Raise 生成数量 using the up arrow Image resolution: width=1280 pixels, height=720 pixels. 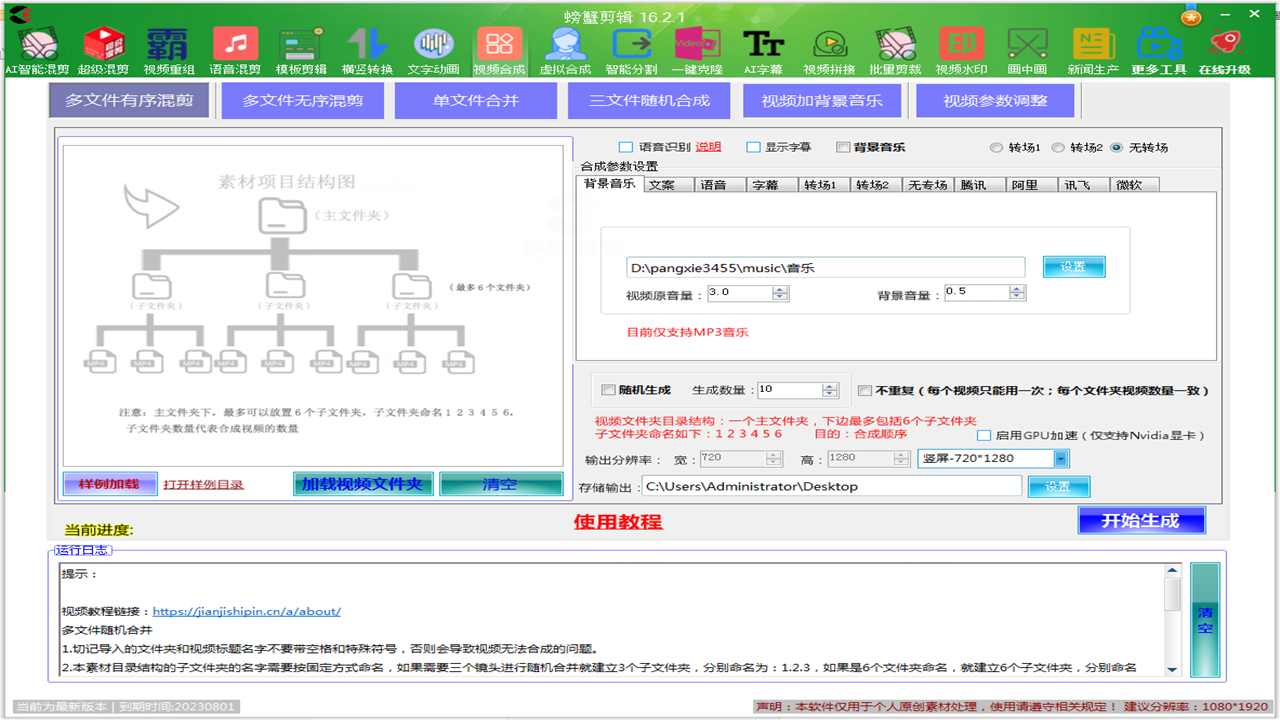828,386
